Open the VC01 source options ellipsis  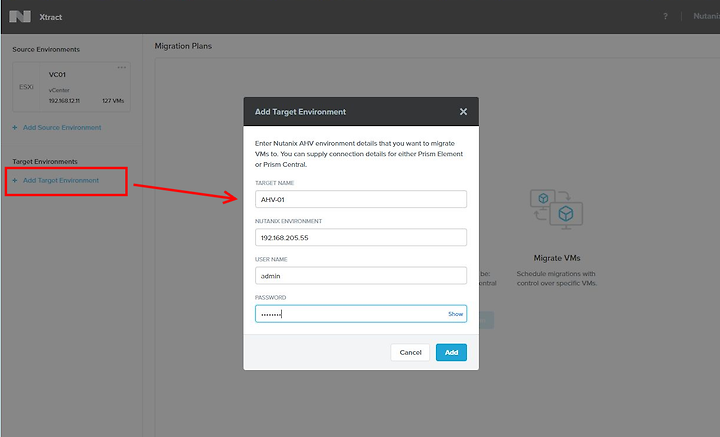(x=121, y=67)
